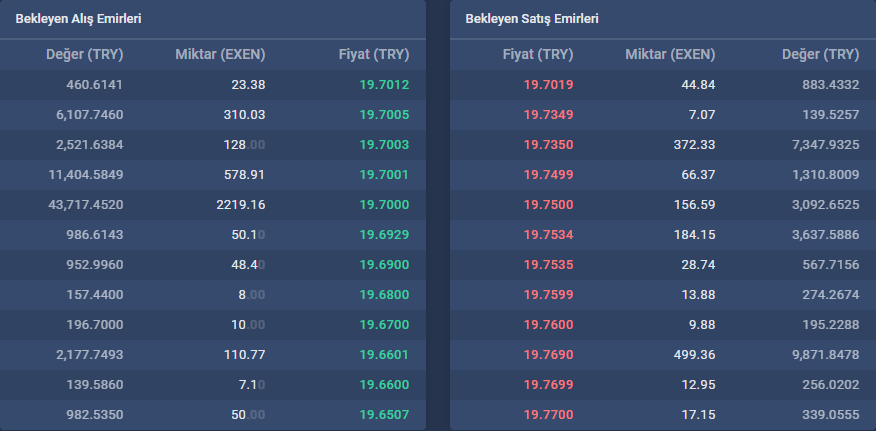Select buy price 19.6929

pyautogui.click(x=384, y=235)
